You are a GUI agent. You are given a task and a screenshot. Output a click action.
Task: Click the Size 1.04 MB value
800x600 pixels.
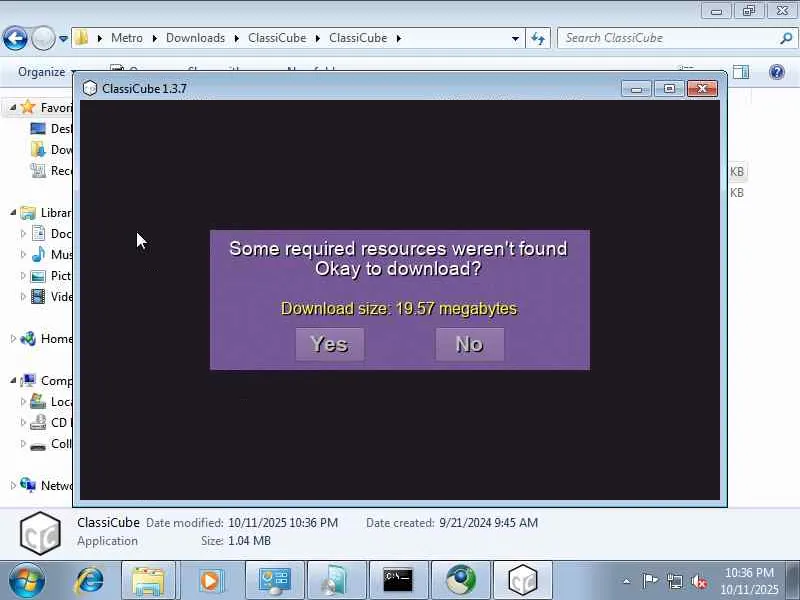pos(249,541)
